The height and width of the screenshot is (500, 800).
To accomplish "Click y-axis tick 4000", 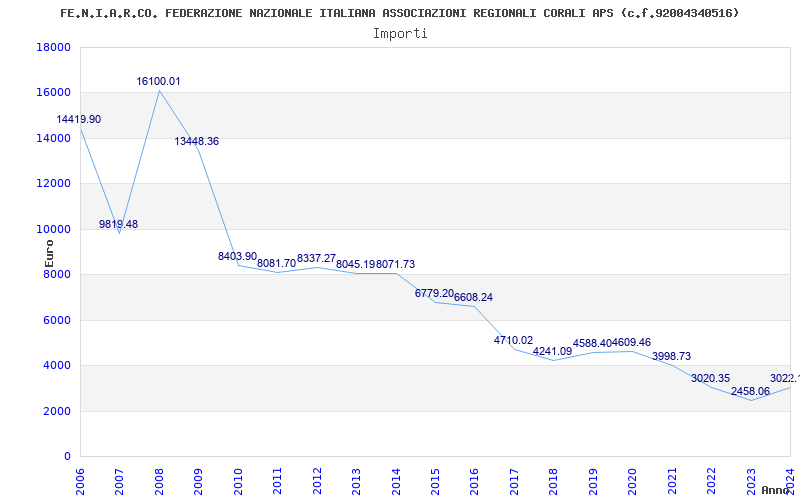I will pyautogui.click(x=56, y=366).
